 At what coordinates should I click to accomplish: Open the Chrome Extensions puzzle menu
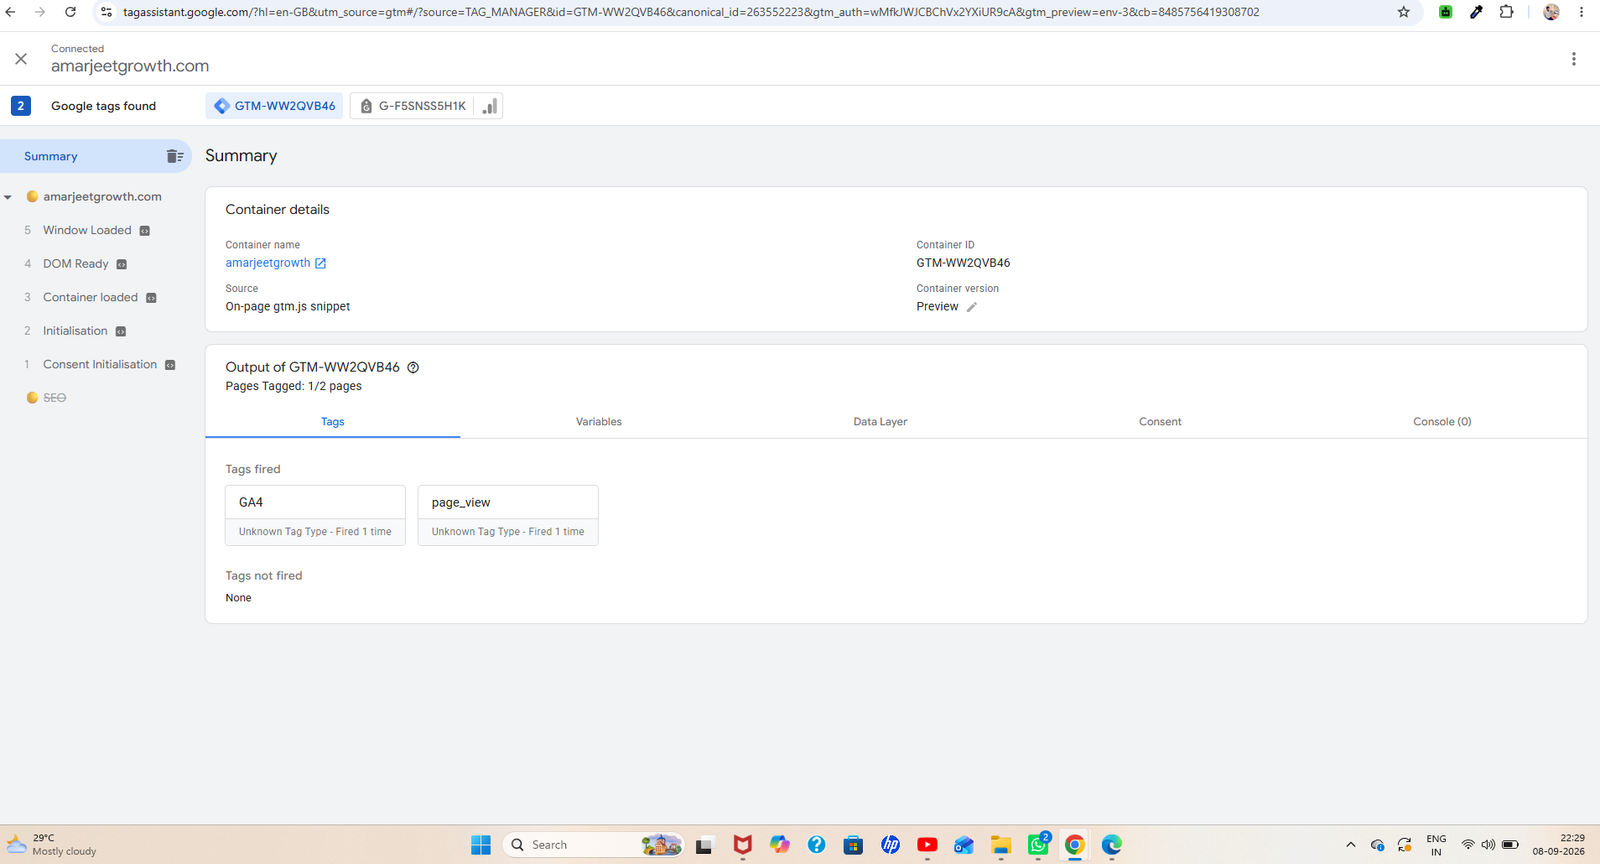(1507, 12)
